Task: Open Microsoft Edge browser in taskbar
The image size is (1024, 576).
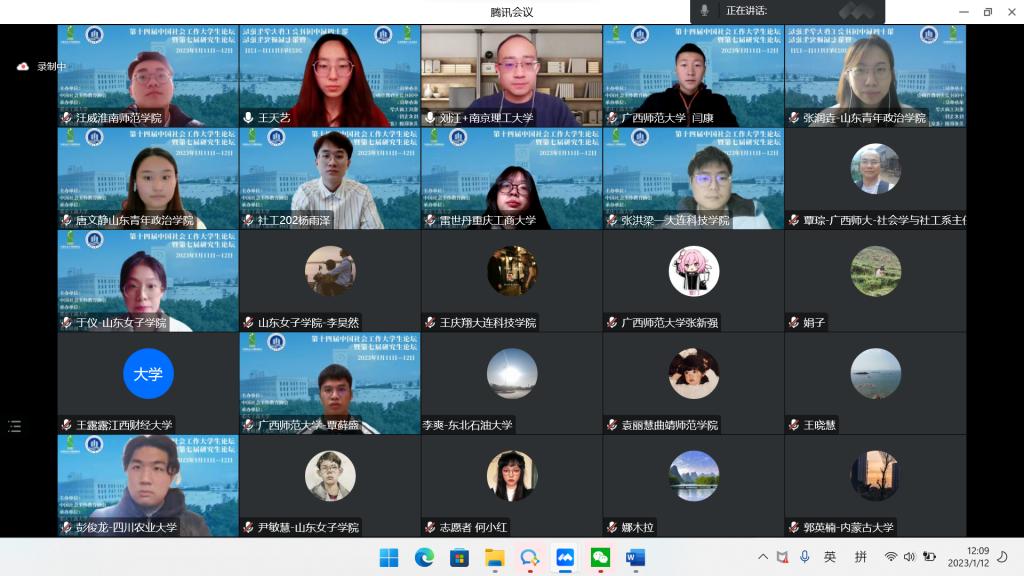Action: 424,557
